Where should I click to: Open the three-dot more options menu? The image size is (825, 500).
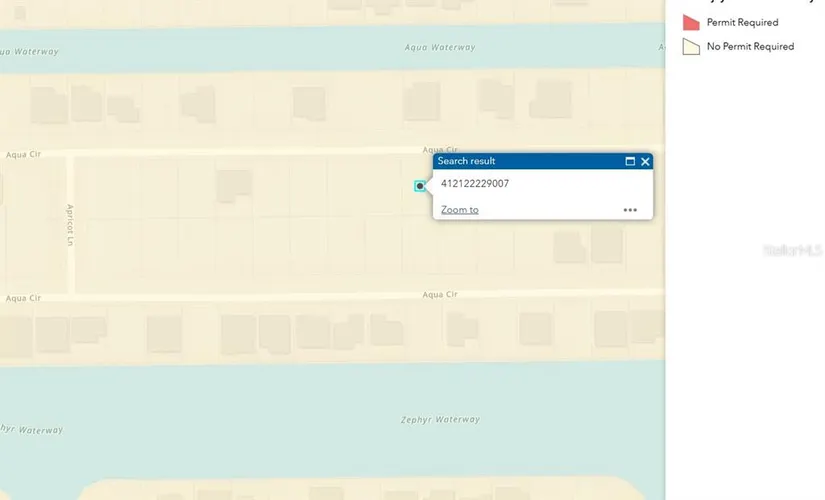630,210
